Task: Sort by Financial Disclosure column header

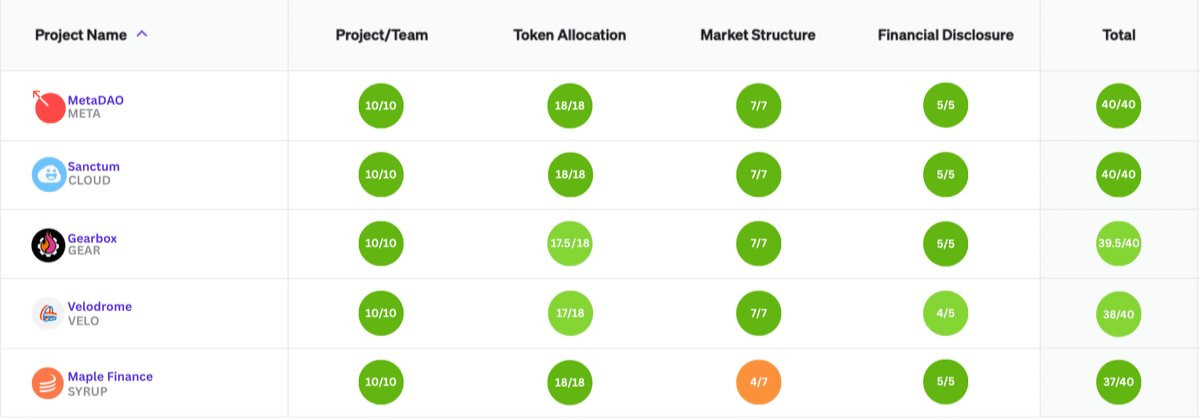Action: 946,35
